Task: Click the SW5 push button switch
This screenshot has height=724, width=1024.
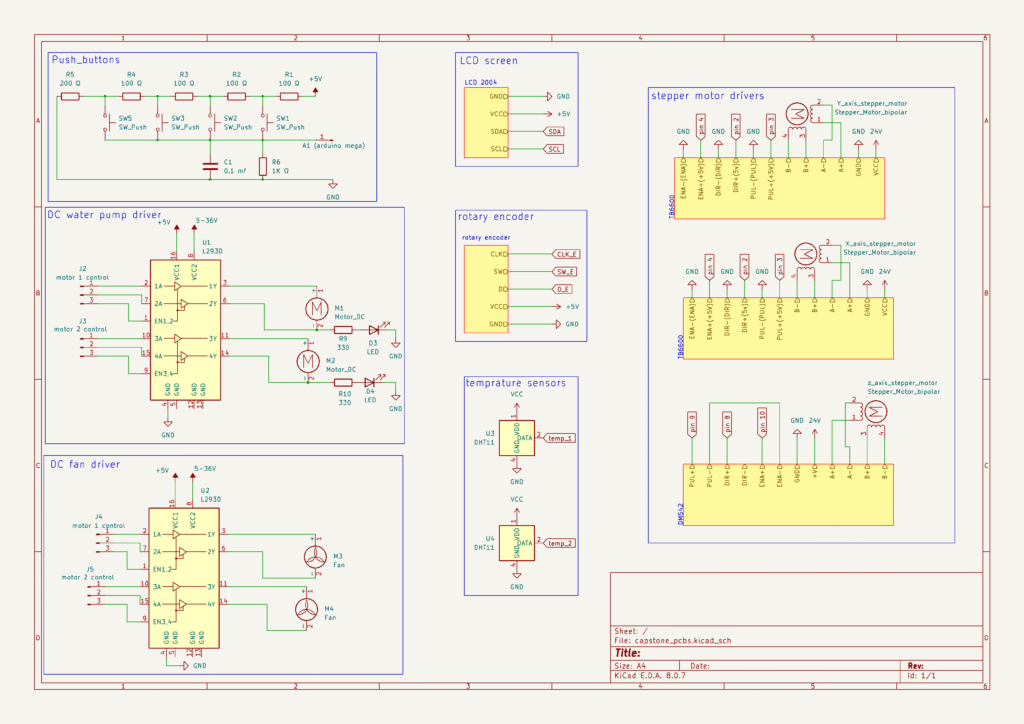Action: pyautogui.click(x=106, y=122)
